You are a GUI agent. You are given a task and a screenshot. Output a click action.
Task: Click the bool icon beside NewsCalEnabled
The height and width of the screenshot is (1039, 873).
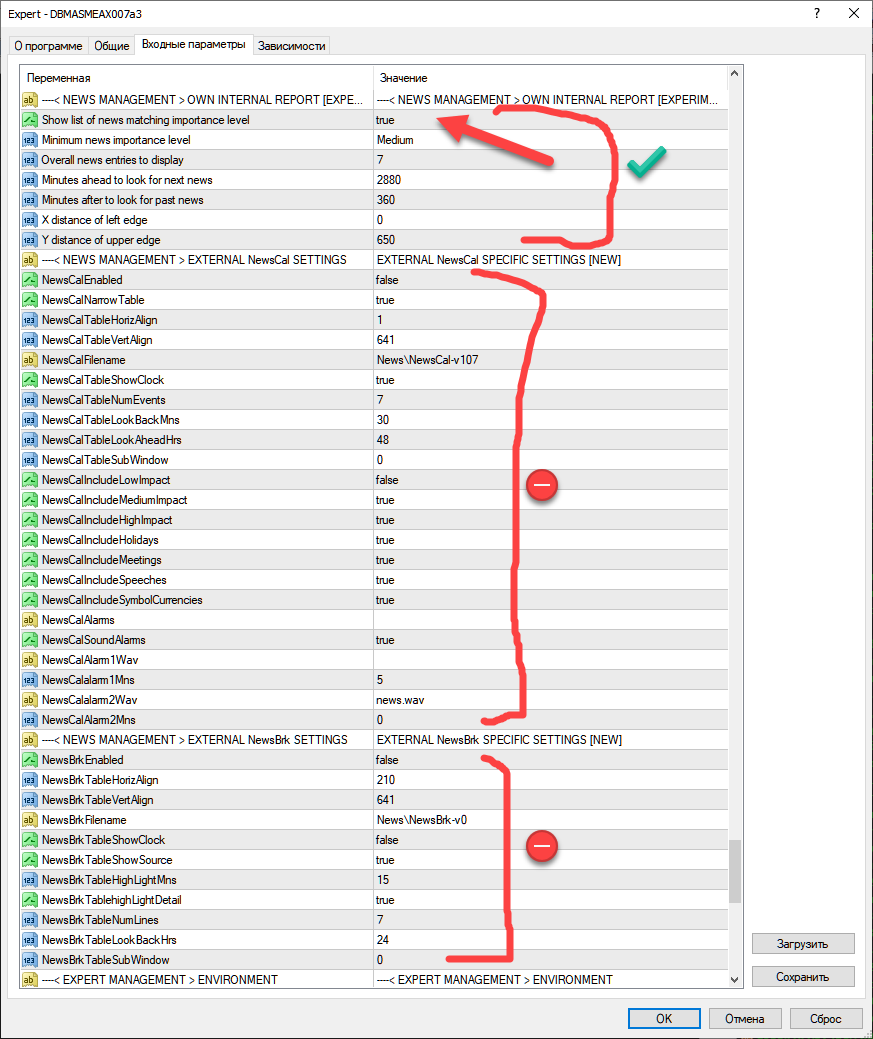click(29, 280)
